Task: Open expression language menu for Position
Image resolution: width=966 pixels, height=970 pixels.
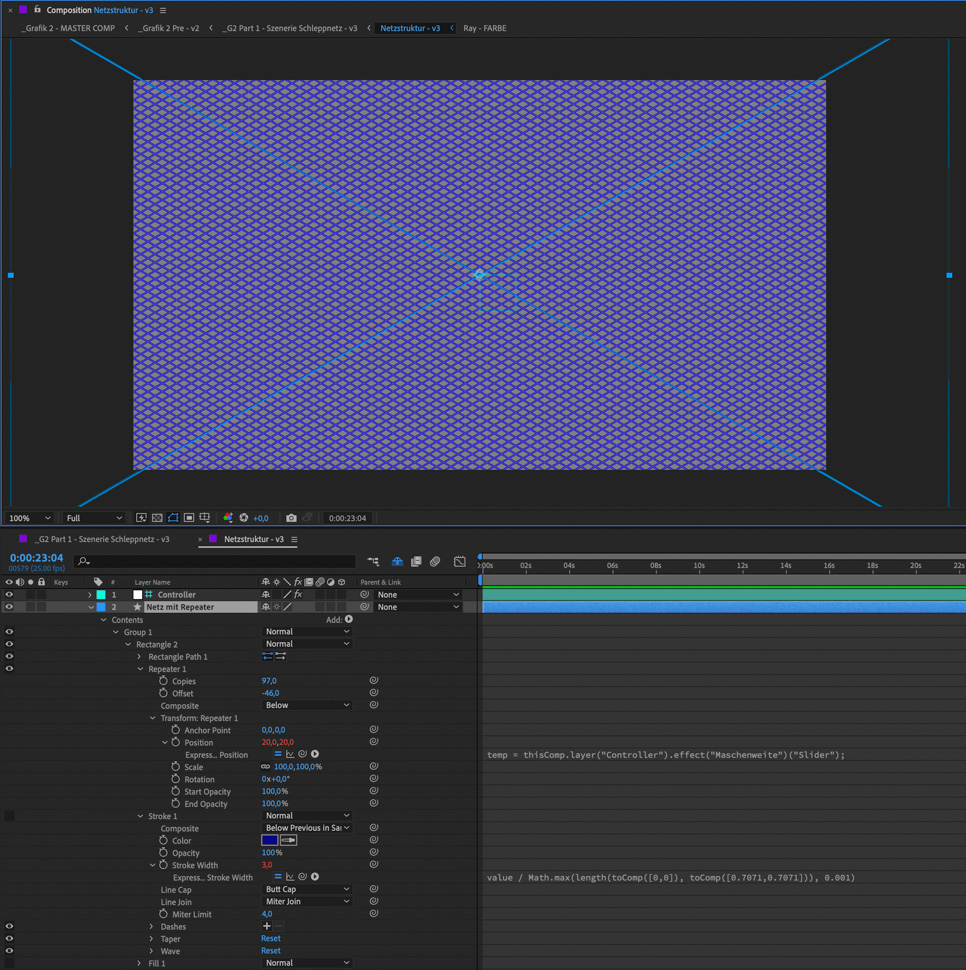Action: pyautogui.click(x=315, y=755)
